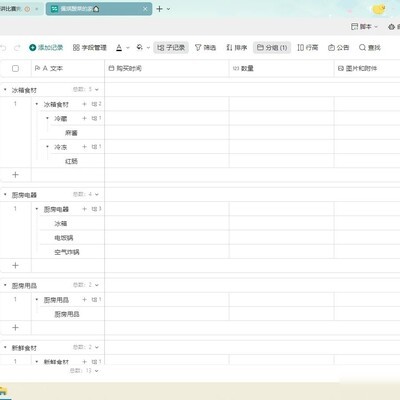The width and height of the screenshot is (400, 400).
Task: Add a new row to the 厨房电器 group
Action: click(x=15, y=265)
